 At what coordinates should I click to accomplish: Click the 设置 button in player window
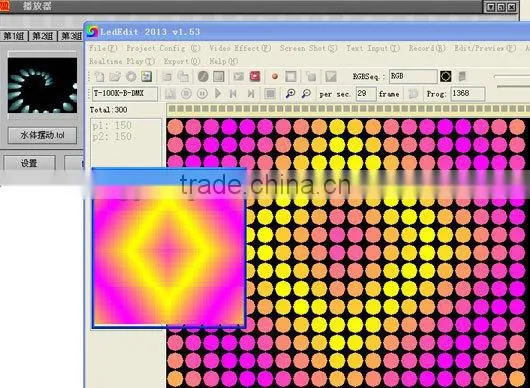point(29,164)
